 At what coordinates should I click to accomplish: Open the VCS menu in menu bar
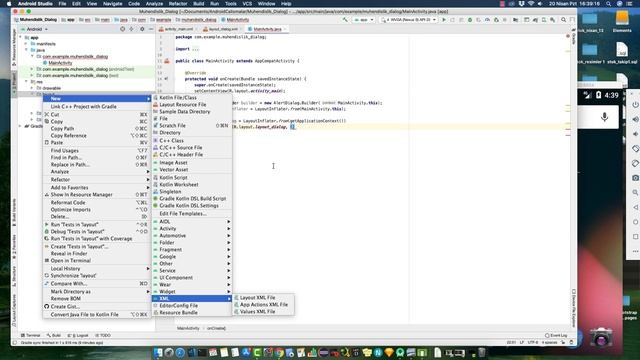(x=247, y=4)
